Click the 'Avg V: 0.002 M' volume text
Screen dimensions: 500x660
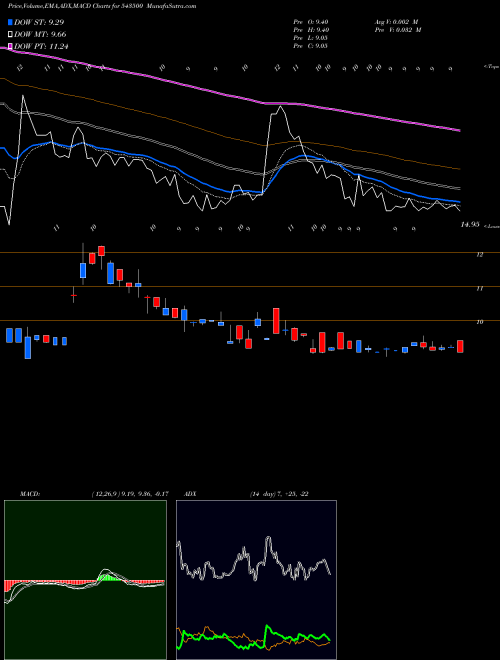[x=396, y=22]
